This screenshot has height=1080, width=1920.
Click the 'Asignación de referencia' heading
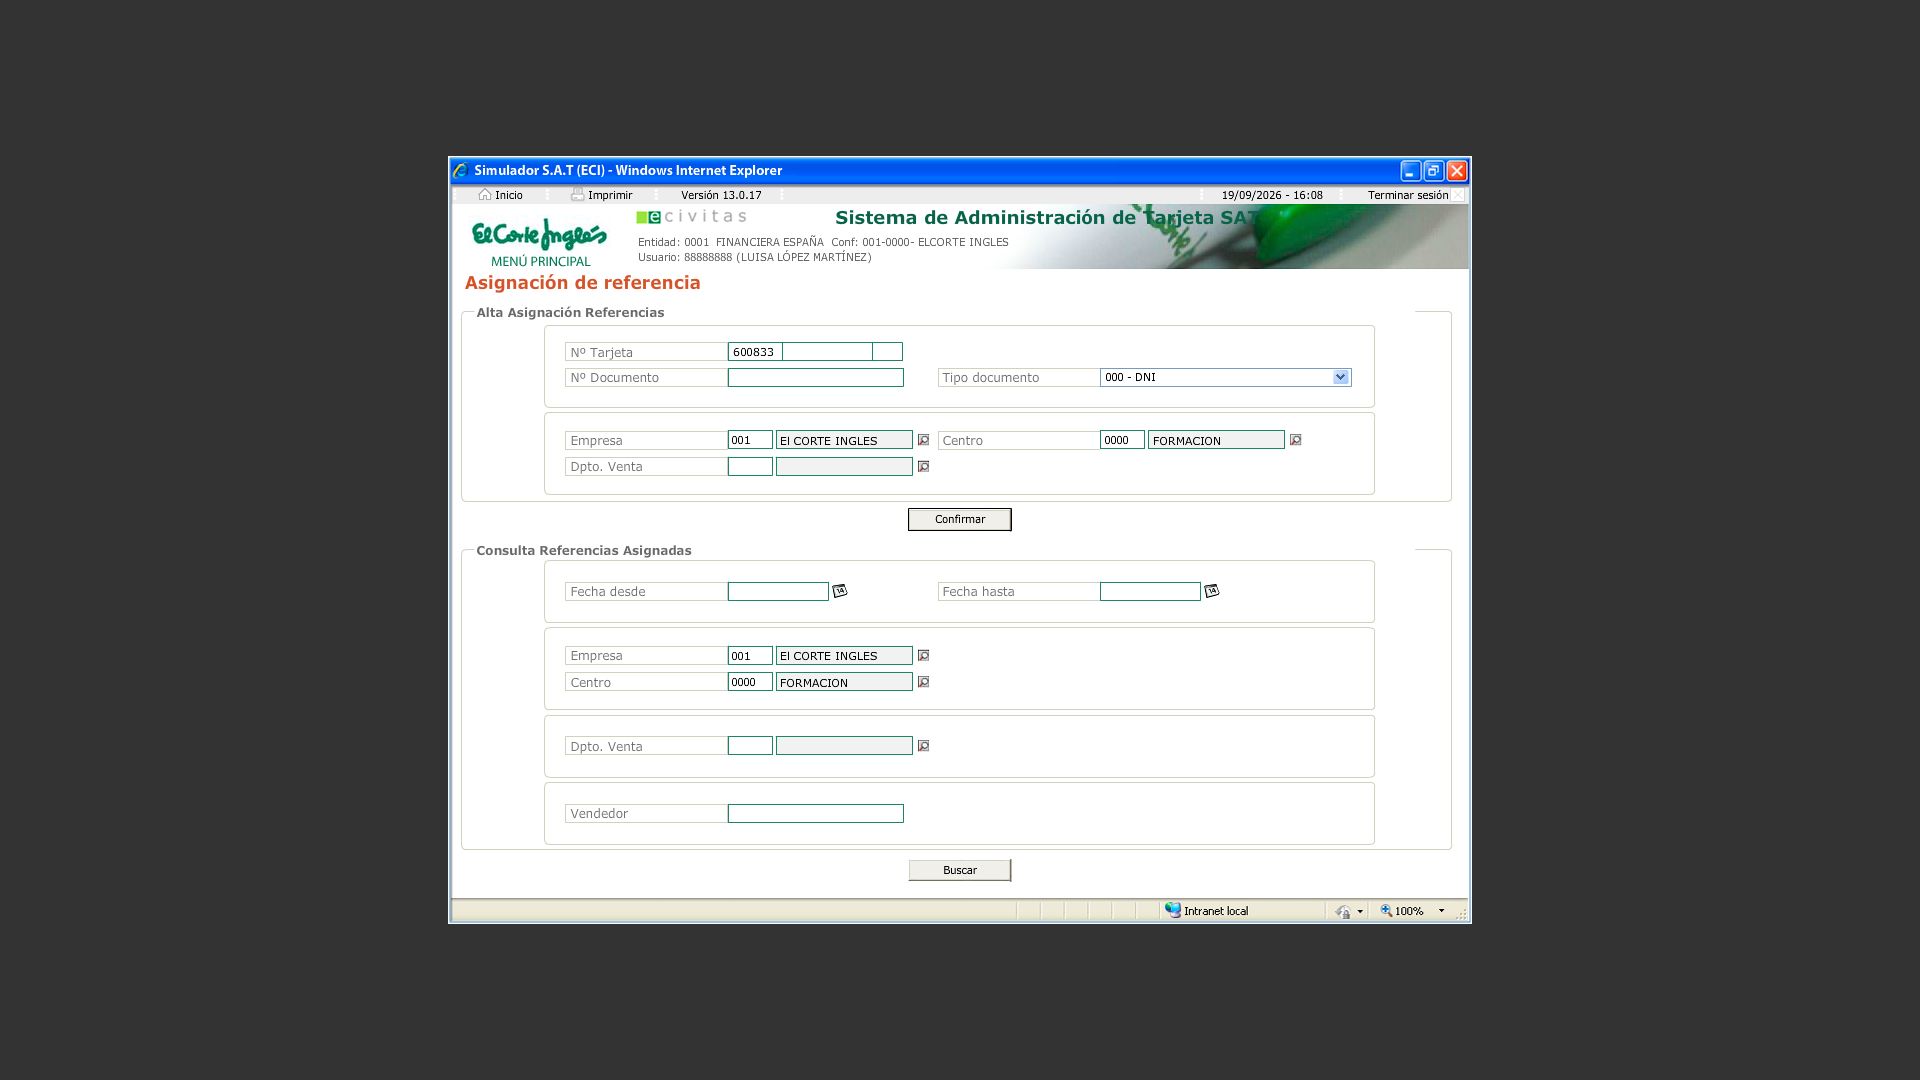coord(583,283)
